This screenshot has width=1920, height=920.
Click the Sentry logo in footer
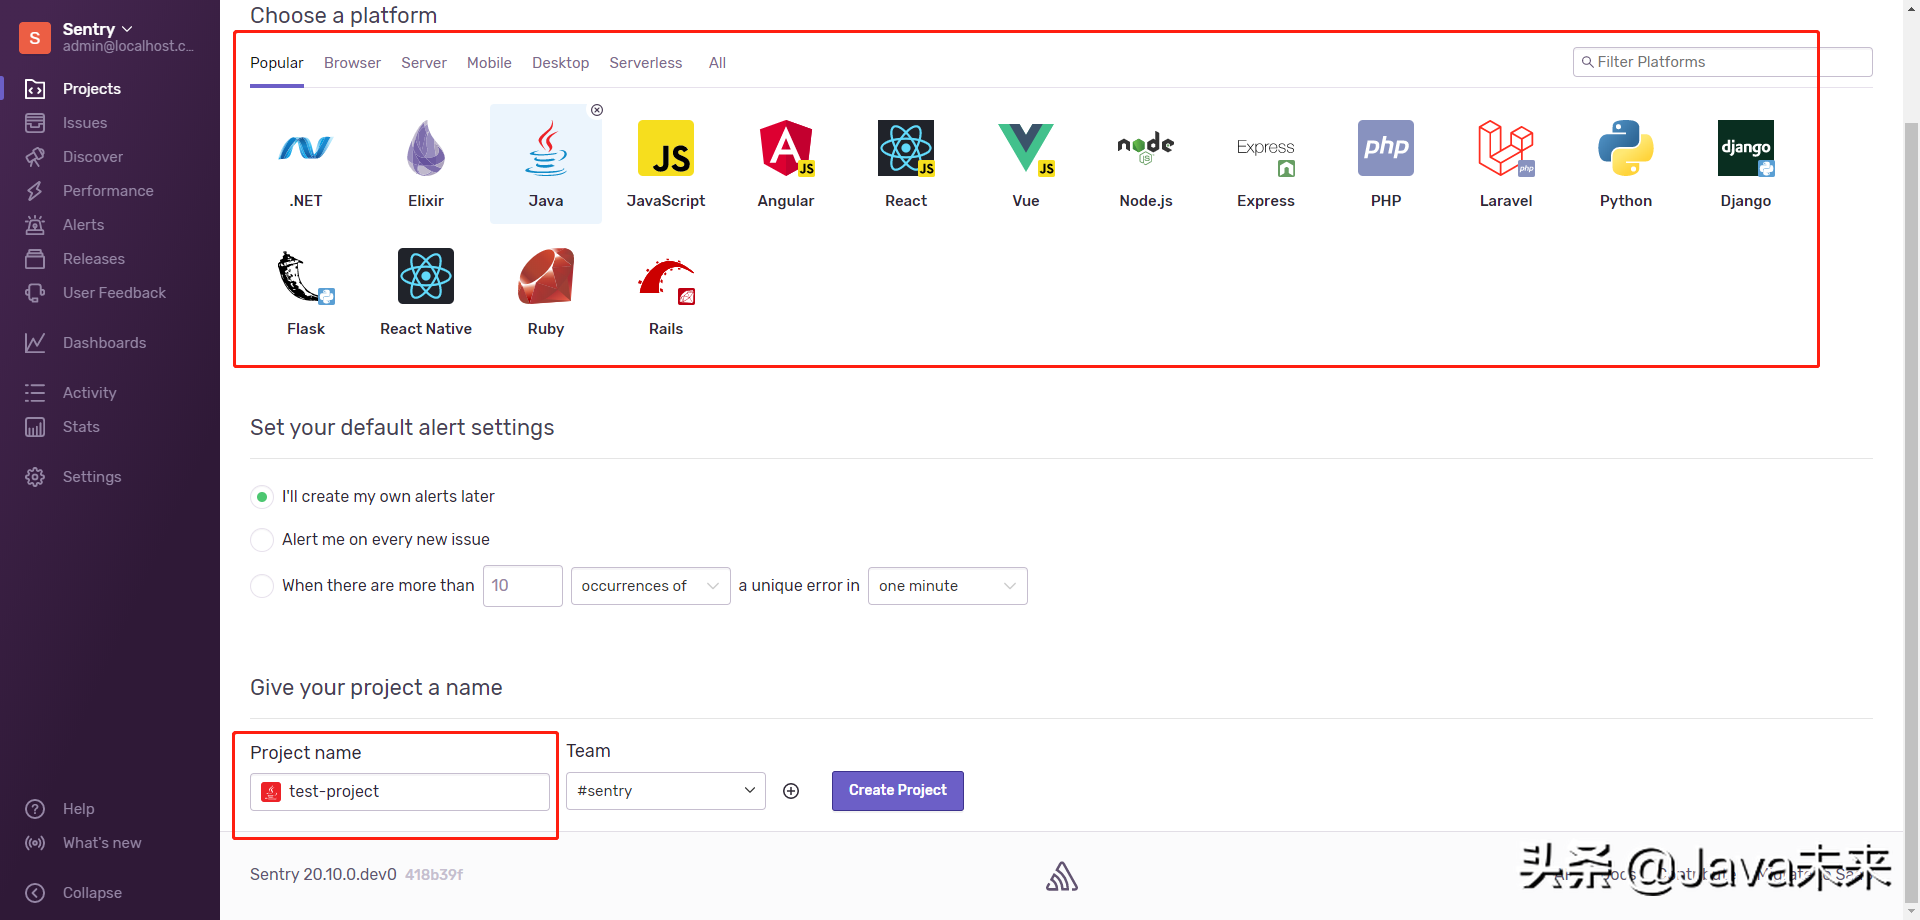pos(1062,876)
